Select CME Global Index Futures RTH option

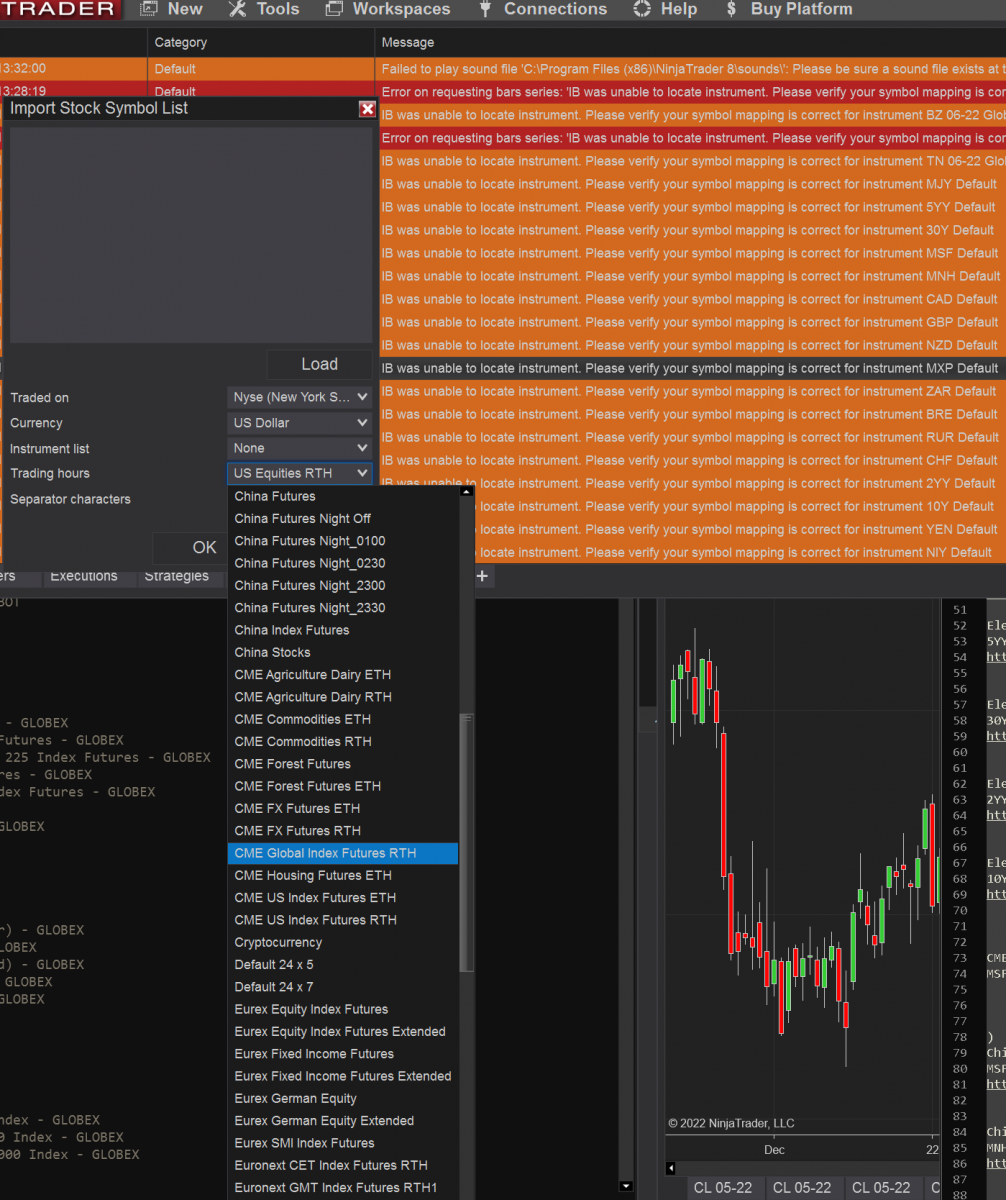[343, 853]
